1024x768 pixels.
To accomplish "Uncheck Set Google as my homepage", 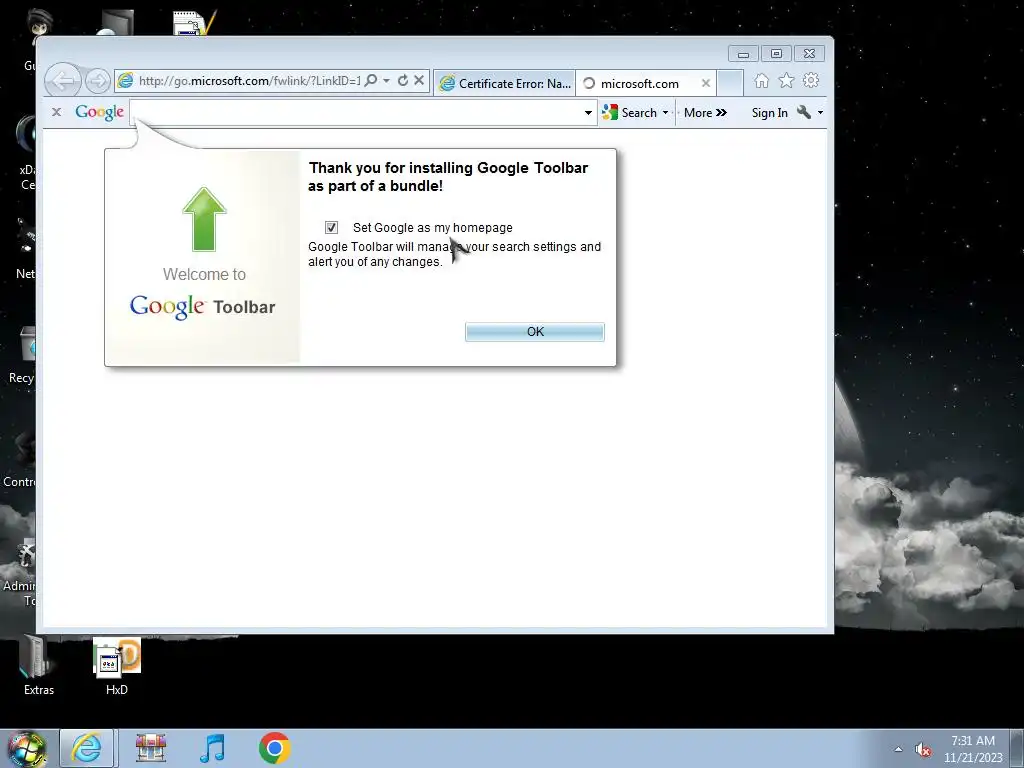I will (331, 227).
